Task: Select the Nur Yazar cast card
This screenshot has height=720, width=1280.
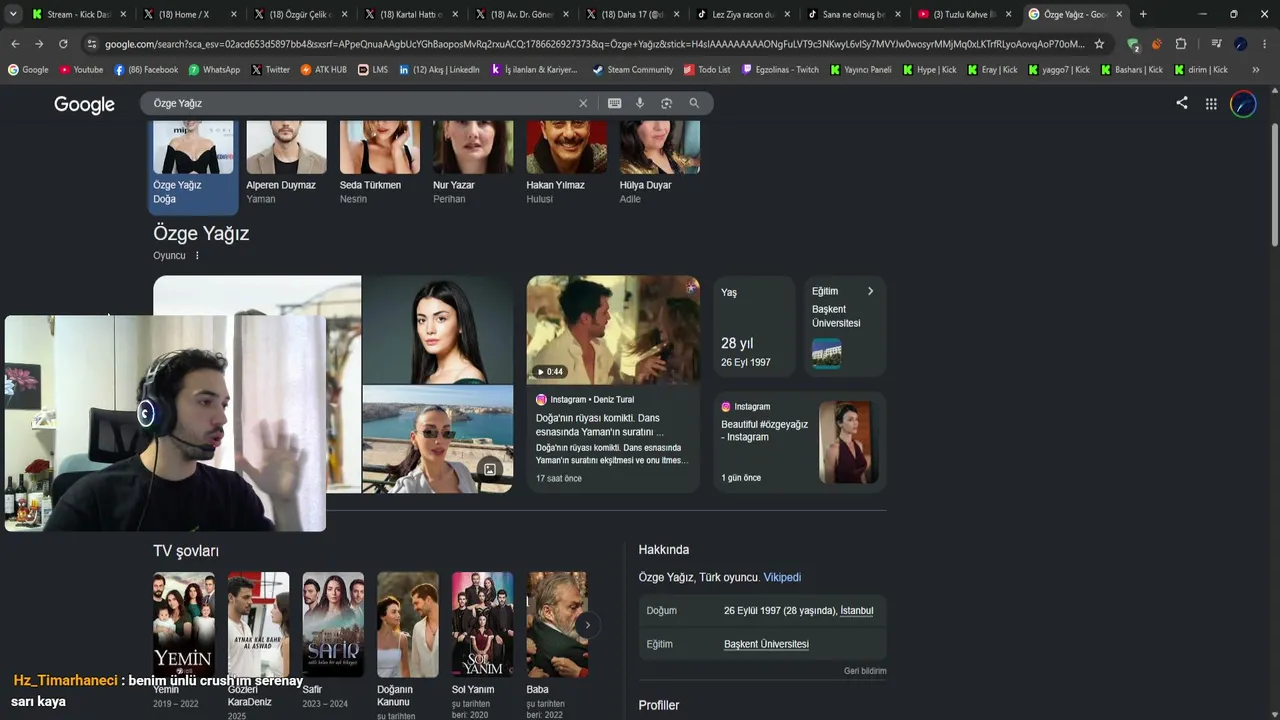Action: [473, 163]
